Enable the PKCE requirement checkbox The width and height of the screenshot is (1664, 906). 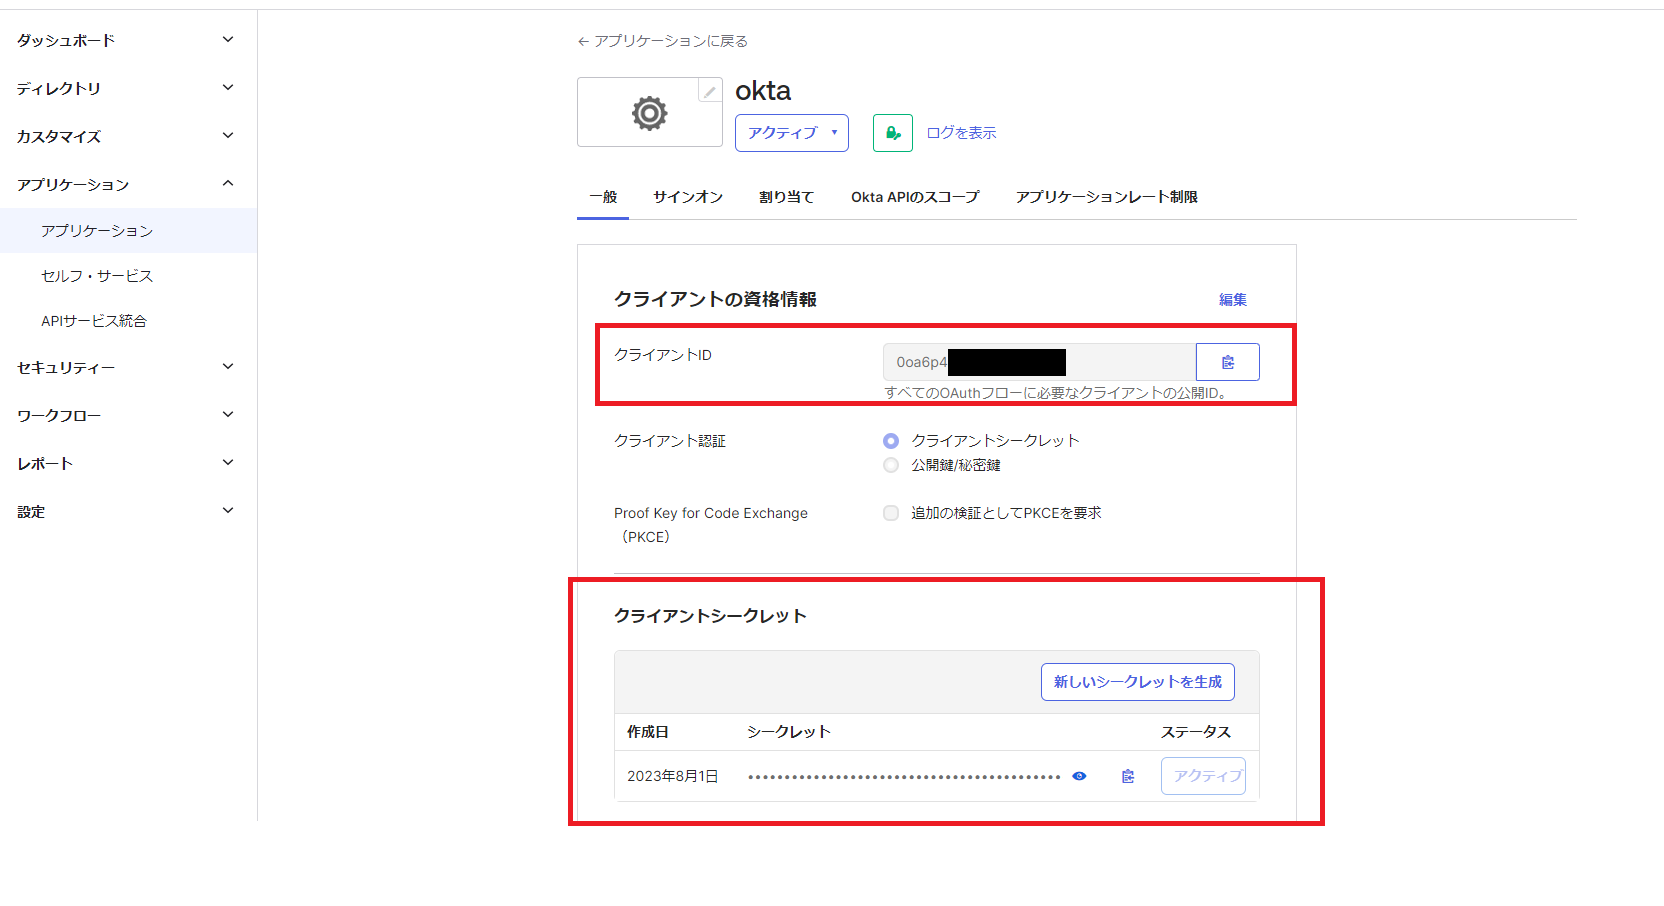tap(891, 513)
